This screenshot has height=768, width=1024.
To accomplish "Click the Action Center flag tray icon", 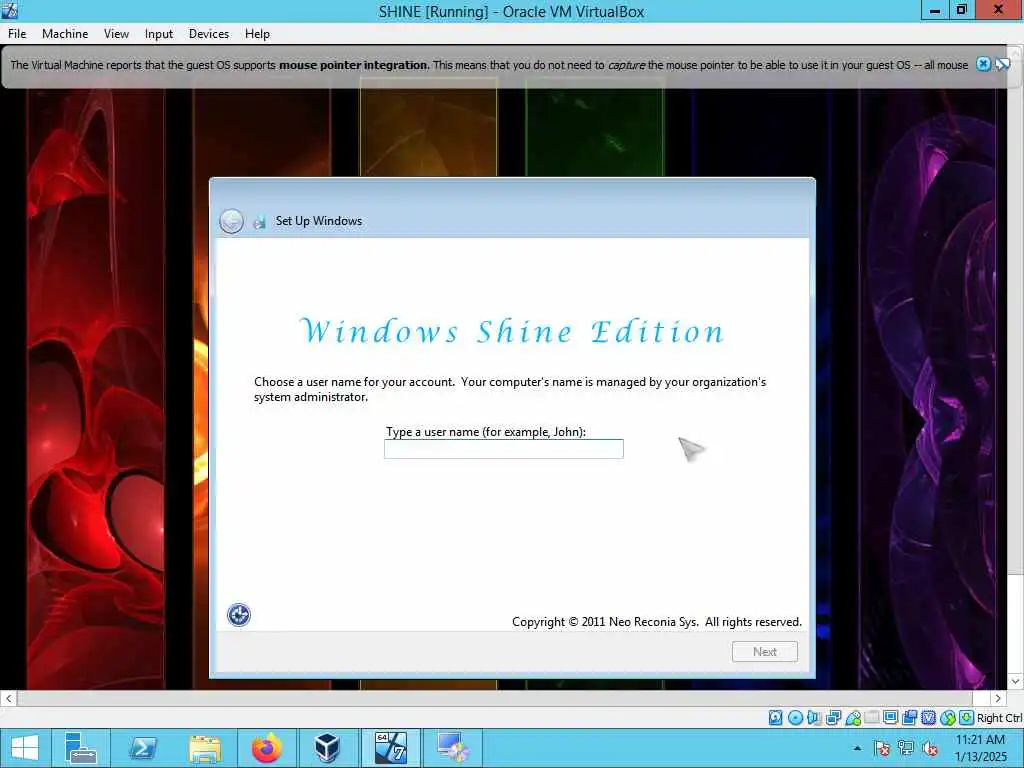I will tap(882, 748).
